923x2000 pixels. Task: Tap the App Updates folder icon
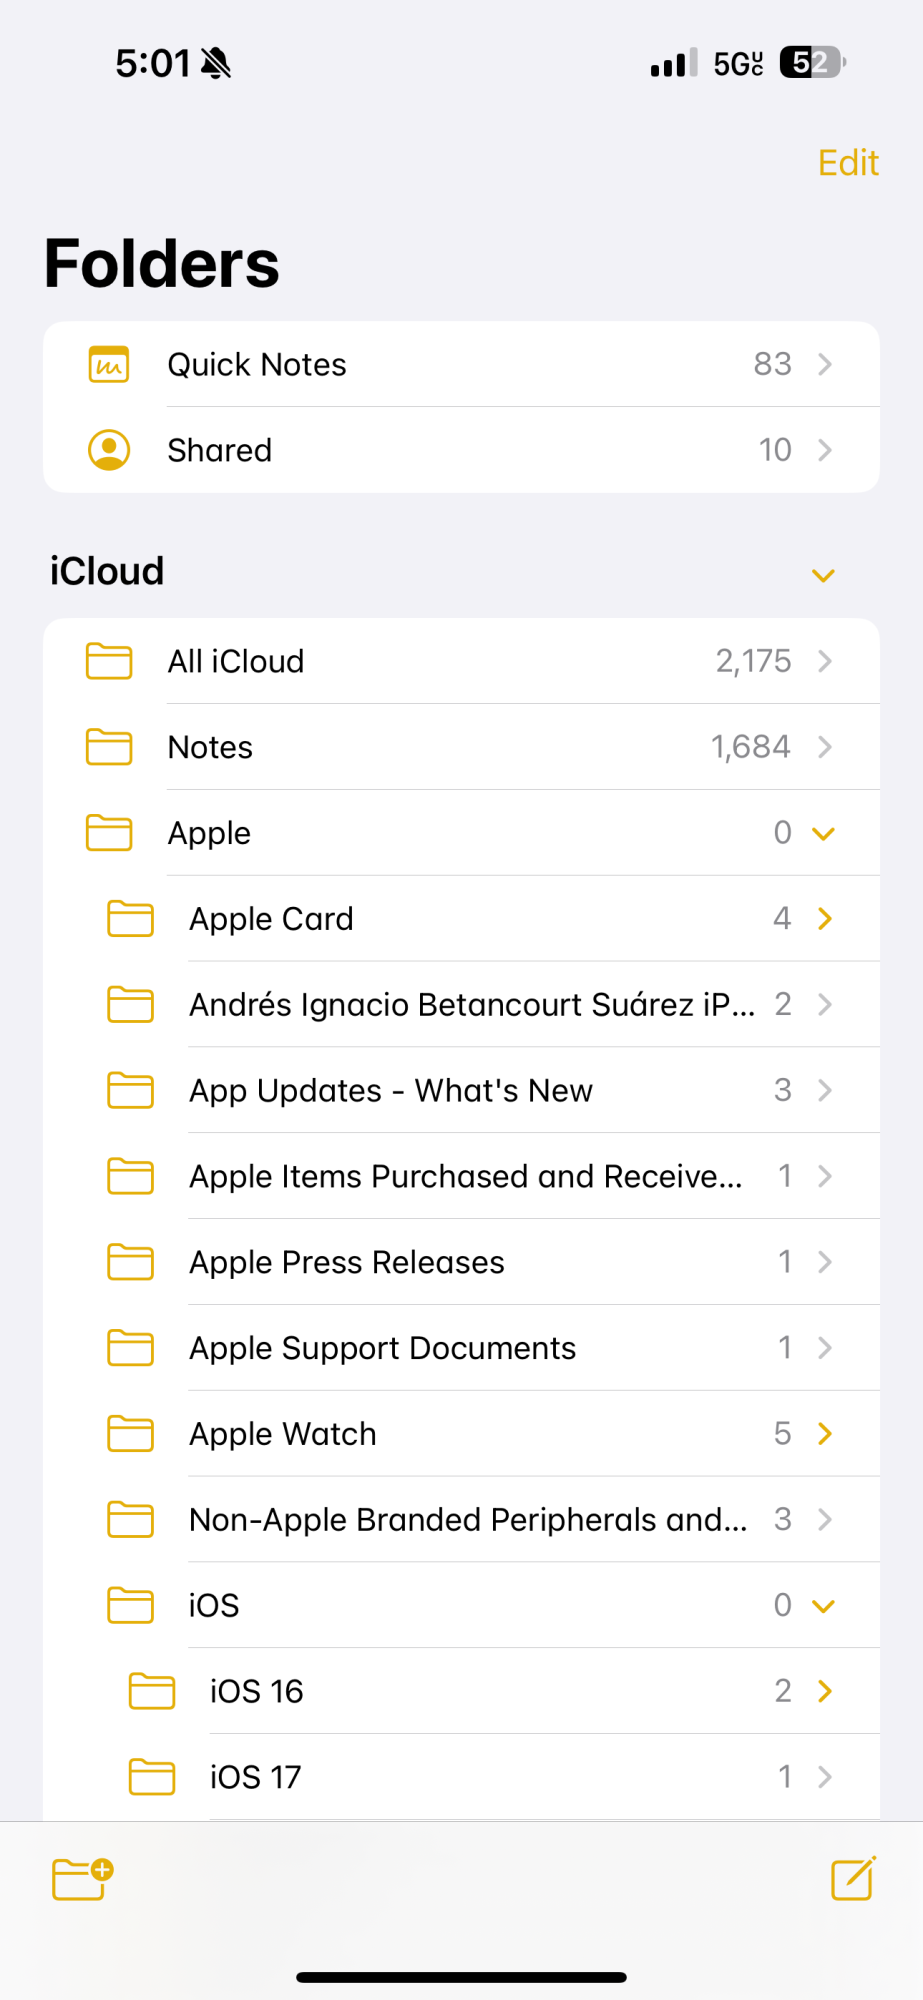tap(130, 1090)
